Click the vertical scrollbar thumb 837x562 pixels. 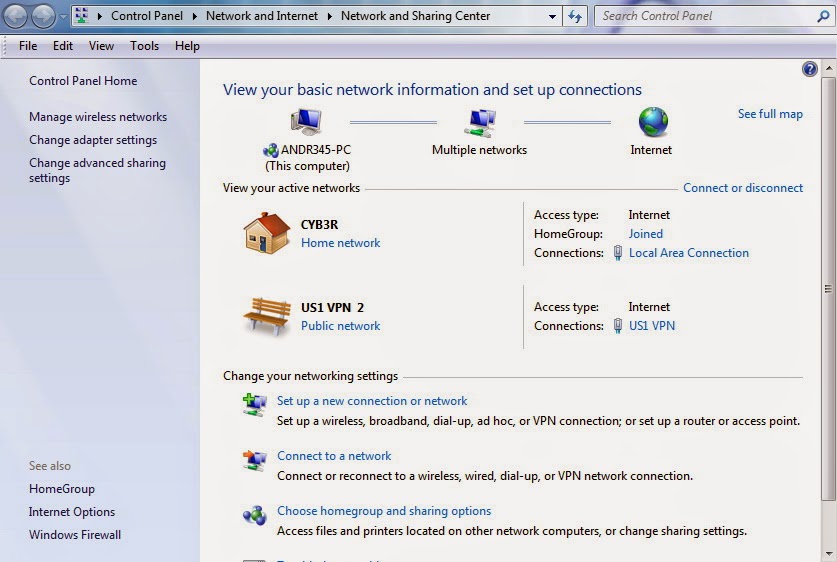828,289
